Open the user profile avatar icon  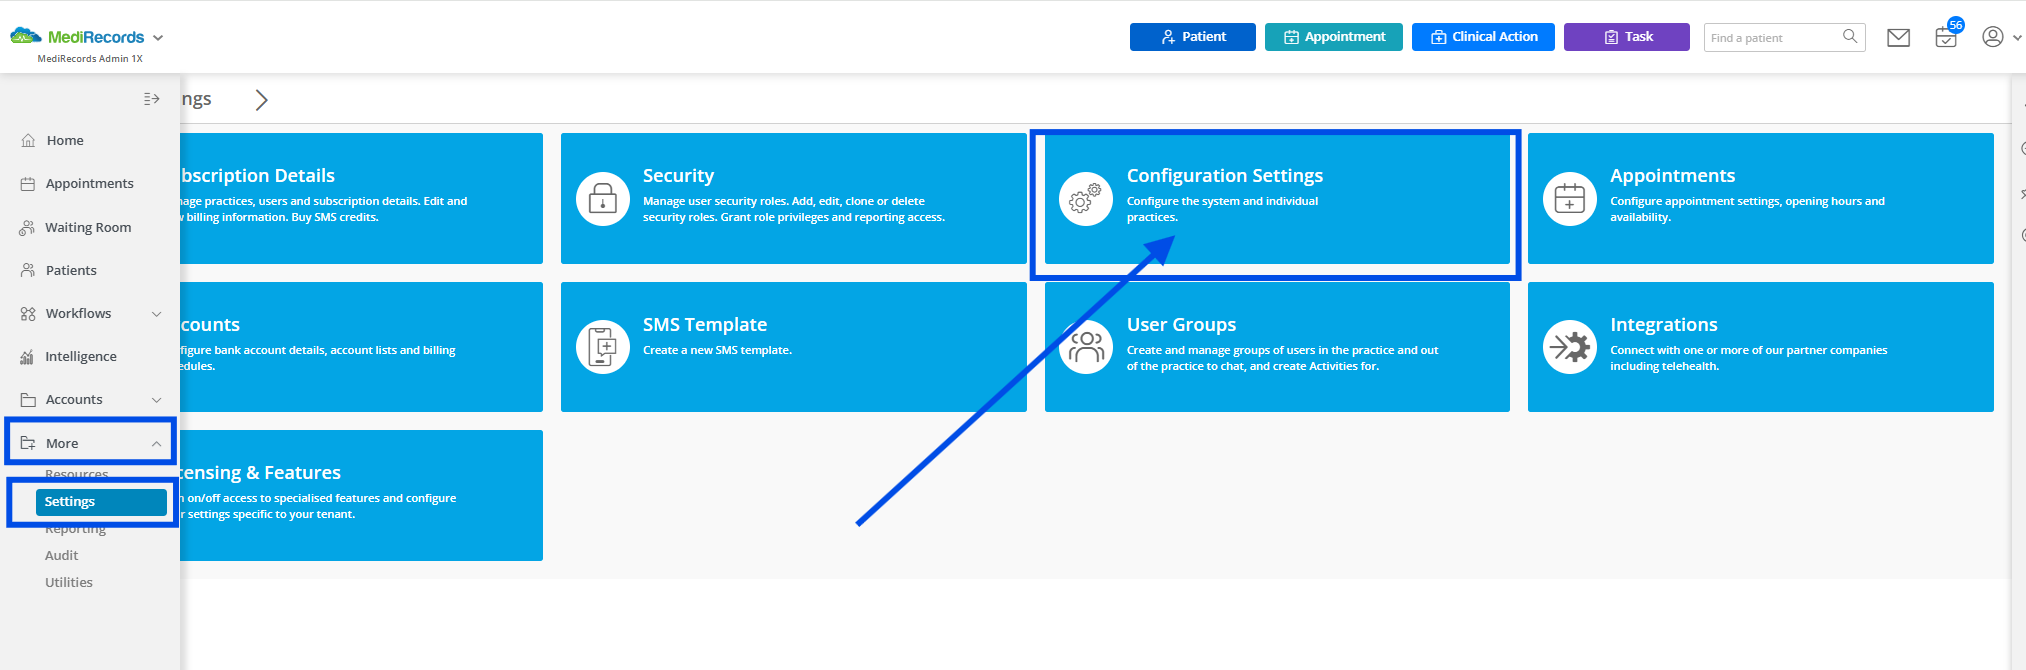(x=1992, y=37)
